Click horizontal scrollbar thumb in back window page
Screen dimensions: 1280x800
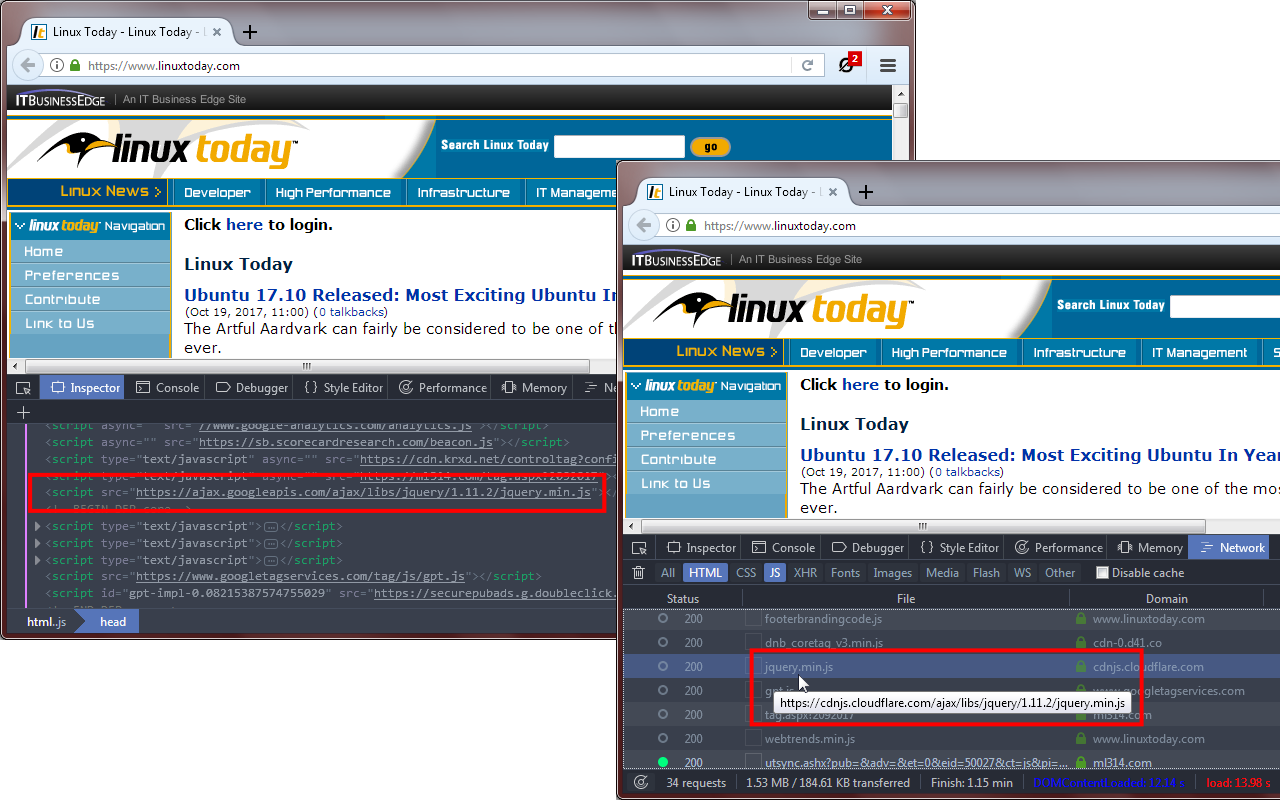(x=307, y=366)
